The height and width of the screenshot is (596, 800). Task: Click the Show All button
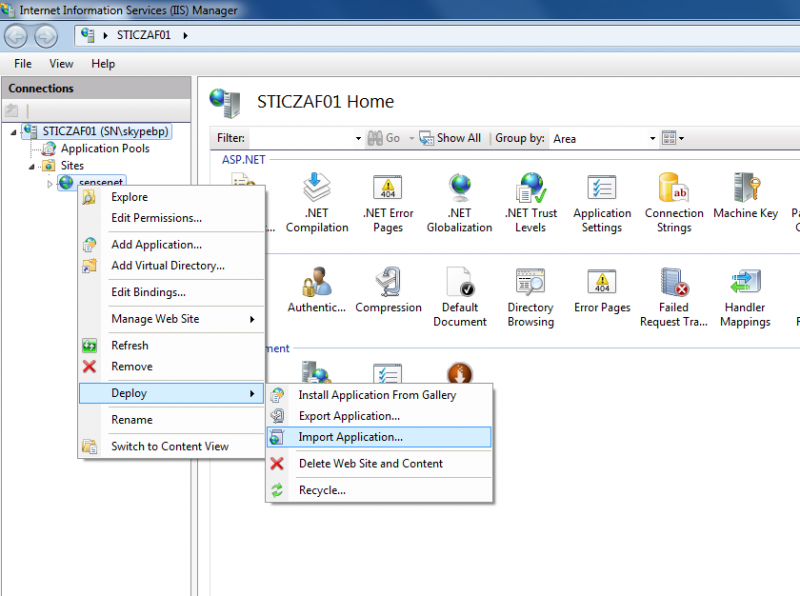(x=450, y=138)
